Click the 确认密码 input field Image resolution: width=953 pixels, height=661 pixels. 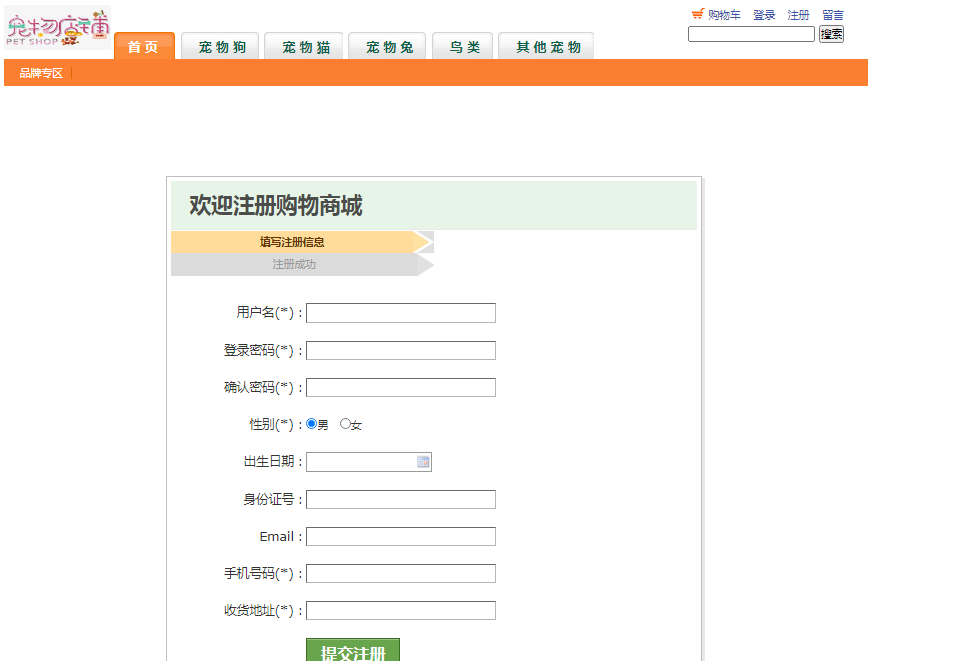pos(401,388)
